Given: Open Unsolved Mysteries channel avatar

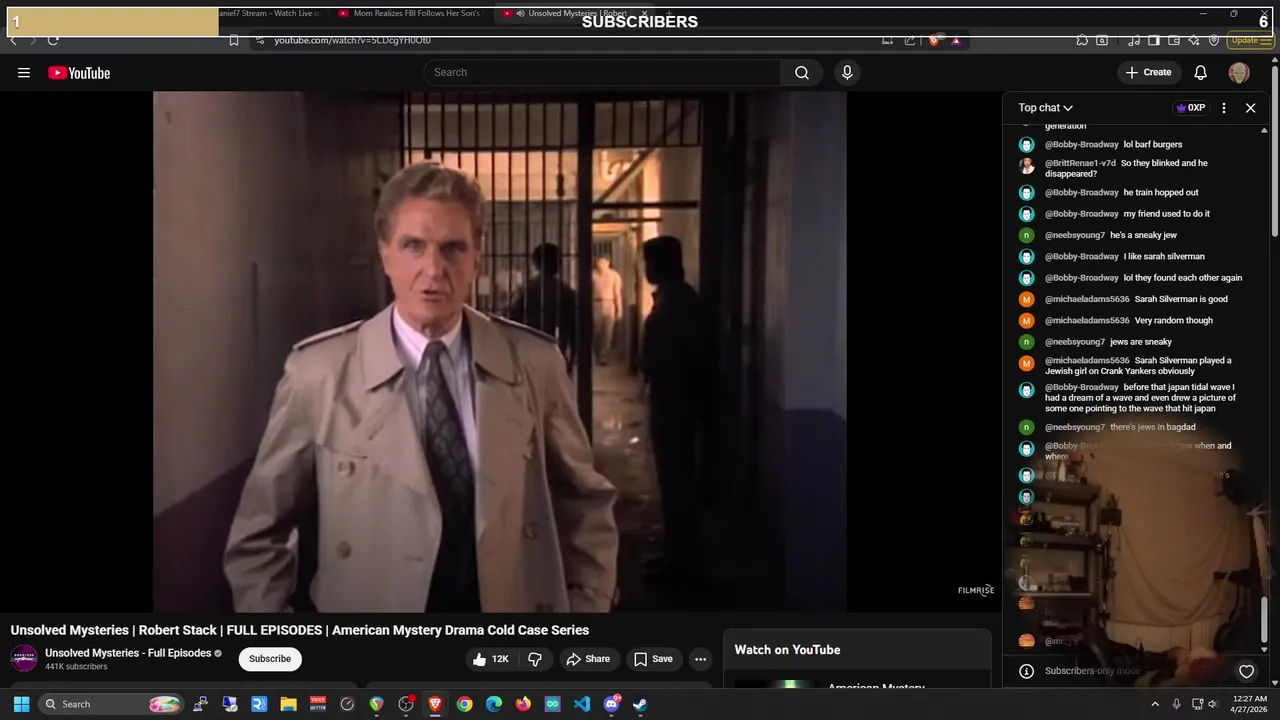Looking at the screenshot, I should pos(24,658).
